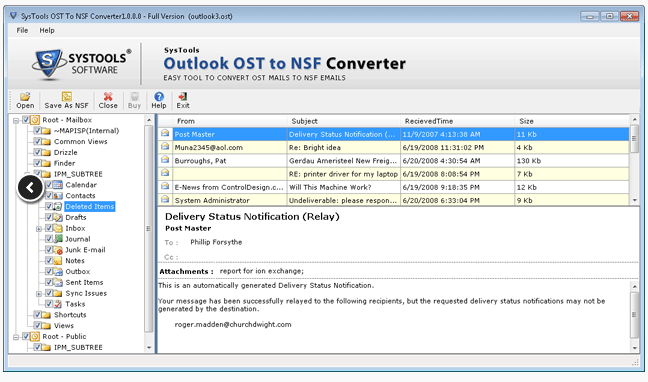Click the Save As NSF toolbar icon
Viewport: 648px width, 382px height.
tap(67, 96)
